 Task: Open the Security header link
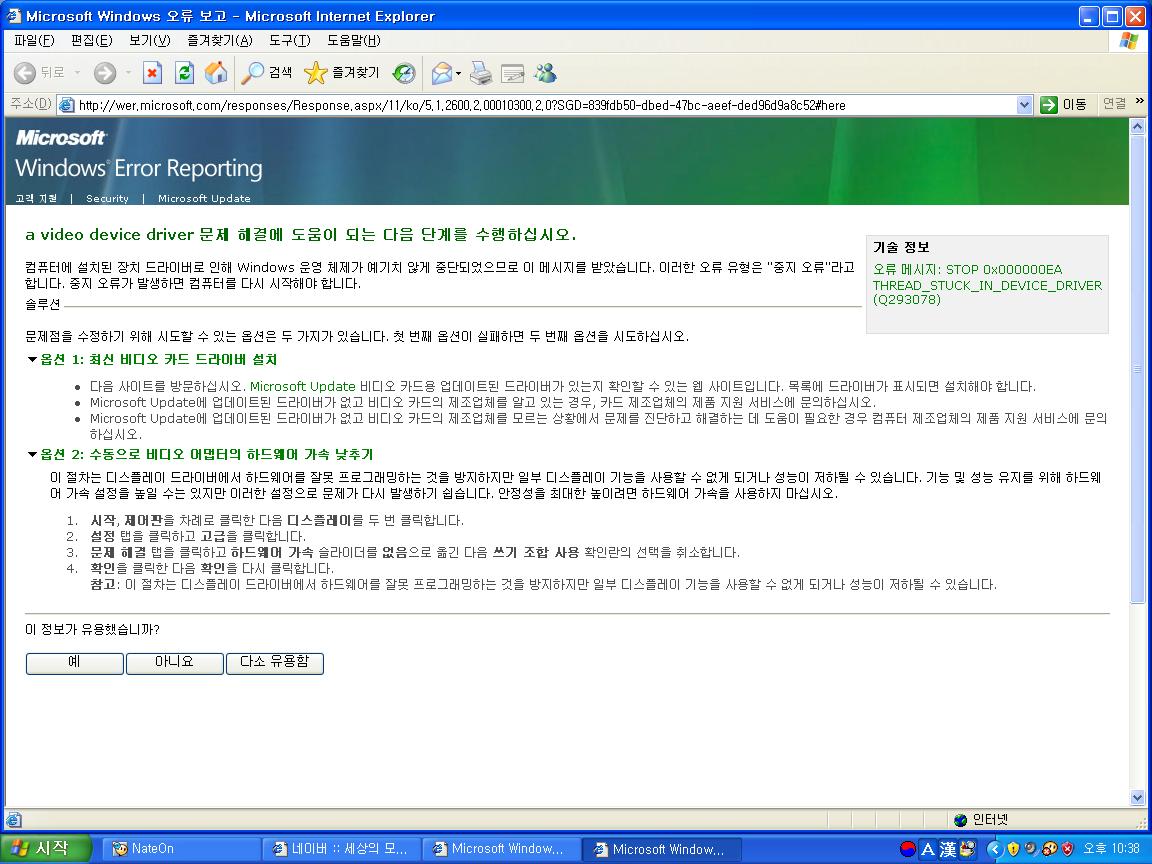click(x=107, y=198)
